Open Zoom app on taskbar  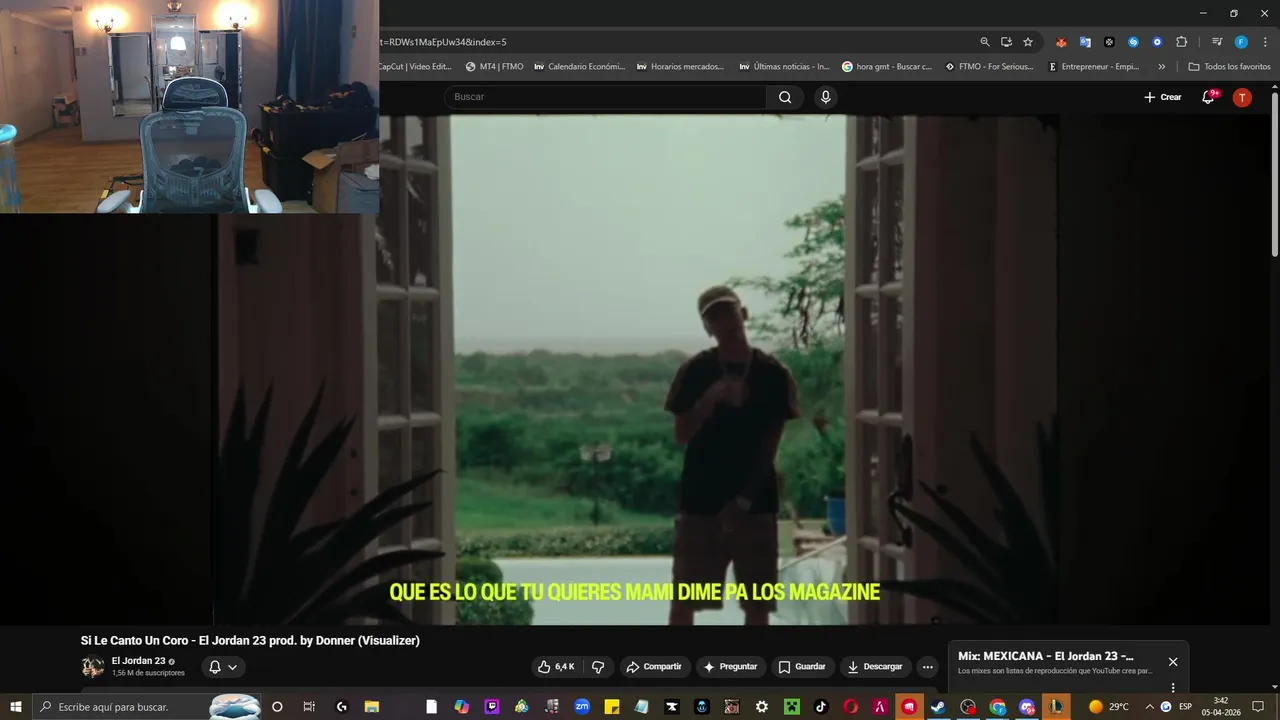582,707
